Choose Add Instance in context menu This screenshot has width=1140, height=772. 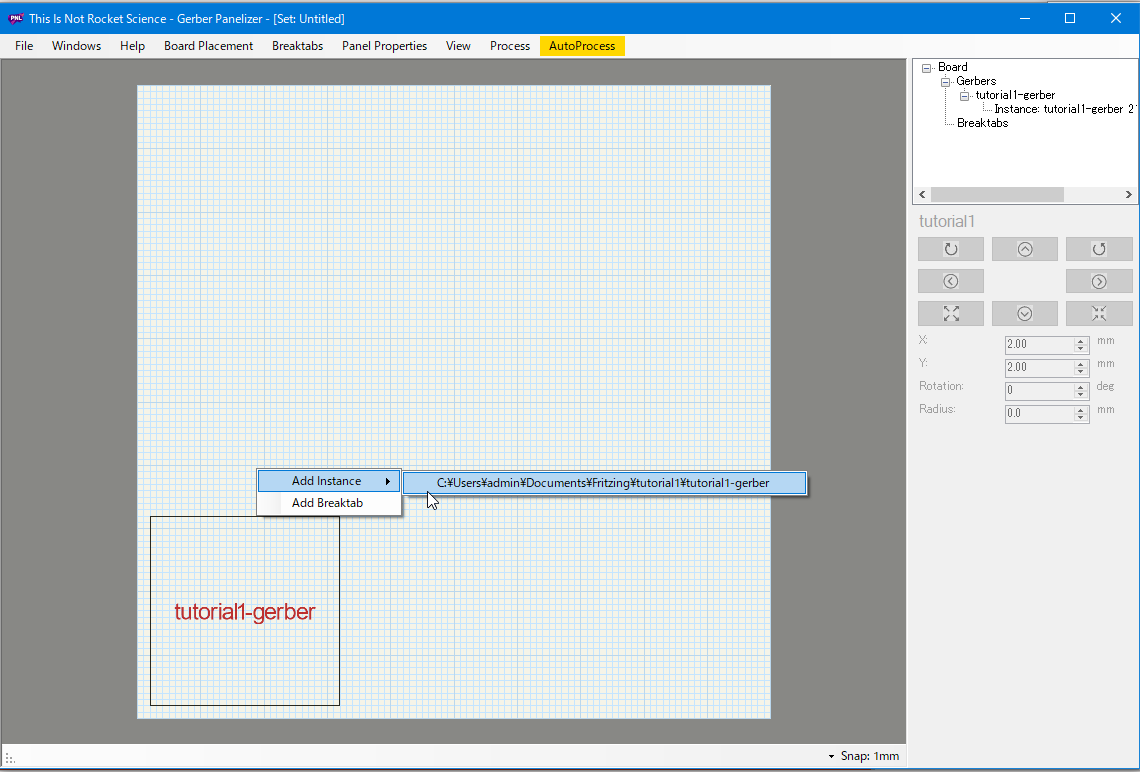pyautogui.click(x=329, y=481)
